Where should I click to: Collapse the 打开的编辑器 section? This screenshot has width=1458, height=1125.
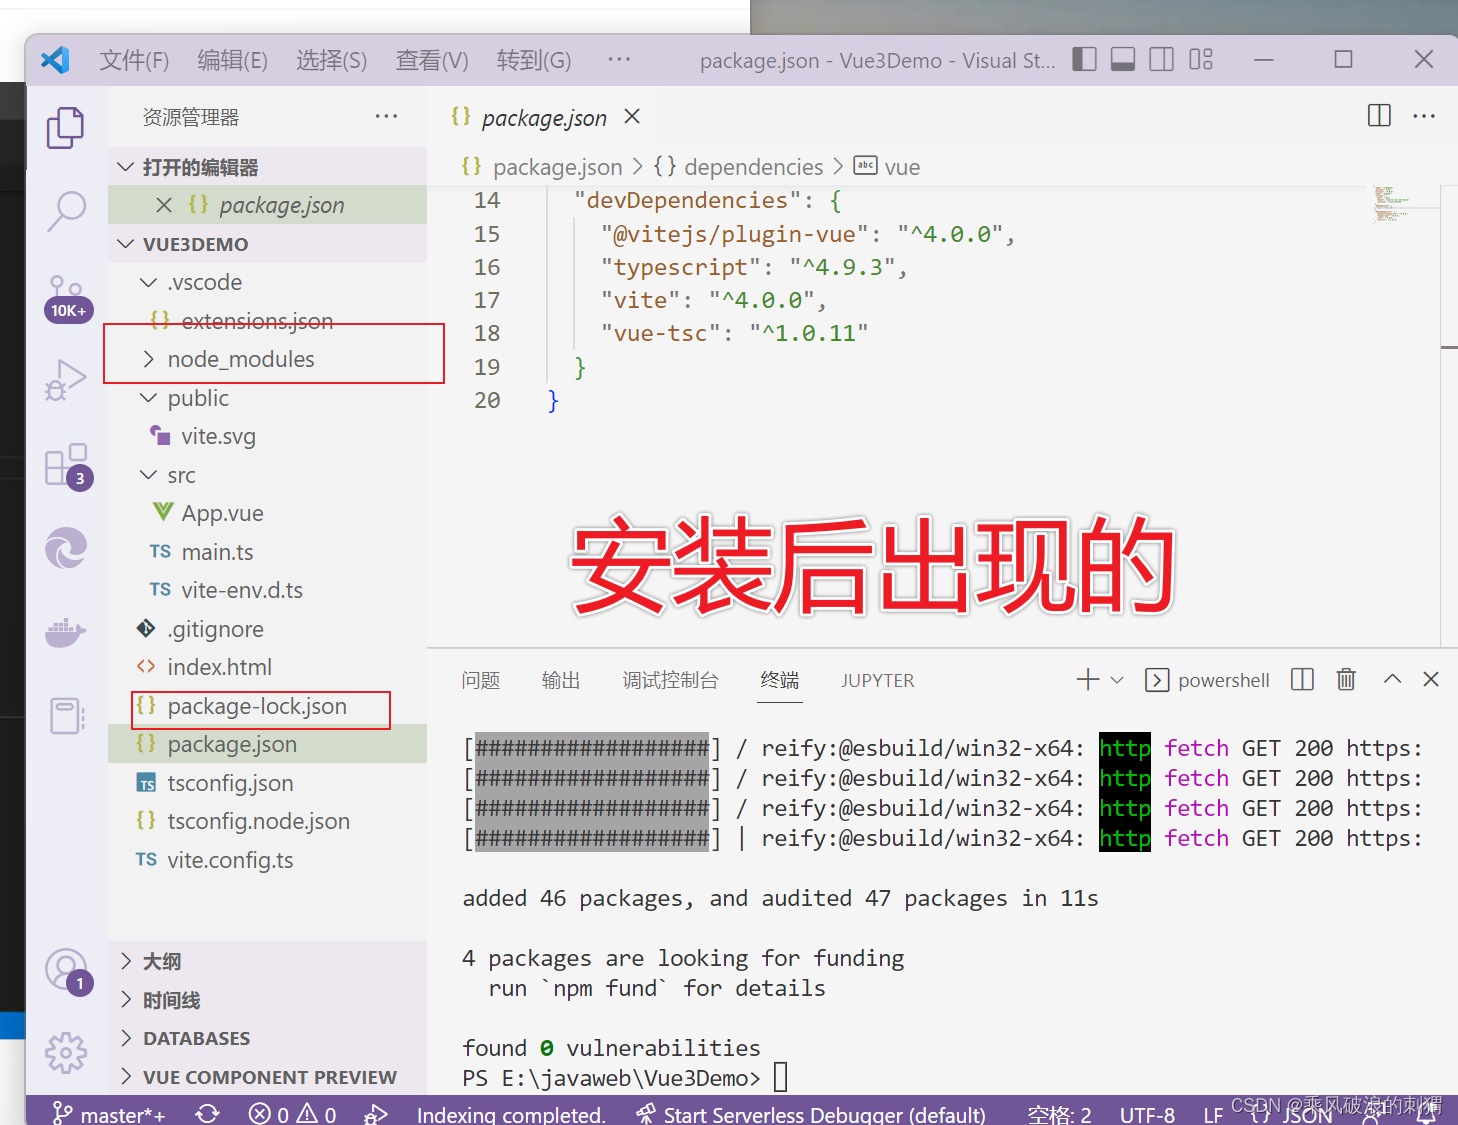267,167
